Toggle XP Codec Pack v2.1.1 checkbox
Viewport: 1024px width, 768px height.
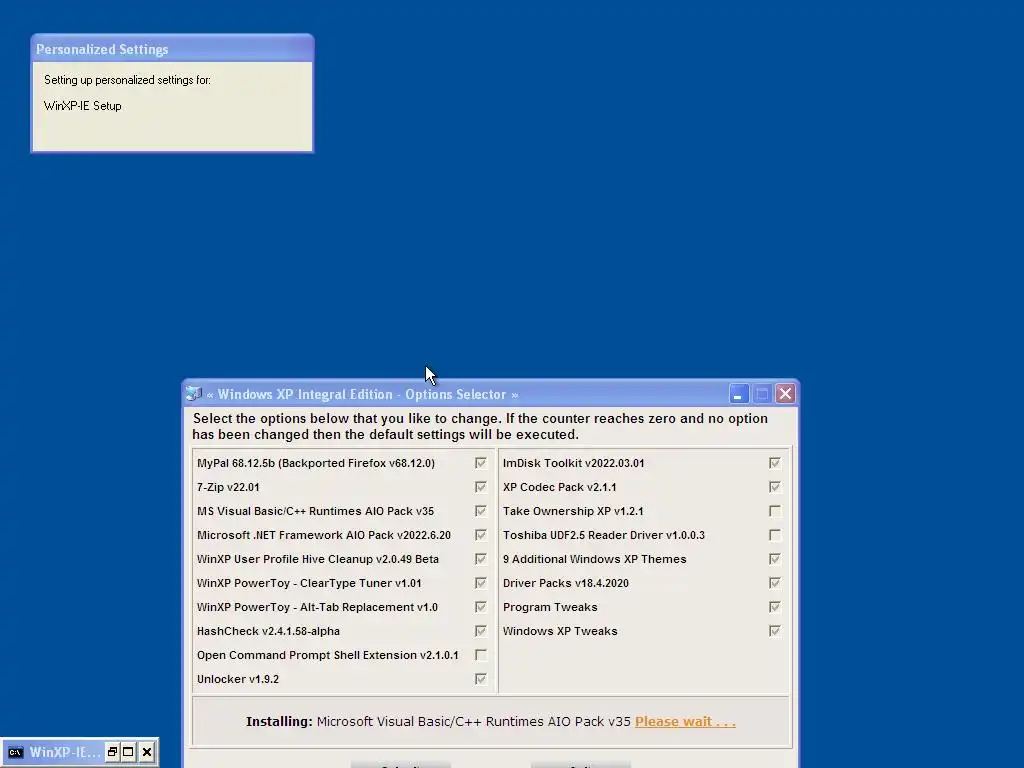pos(775,487)
